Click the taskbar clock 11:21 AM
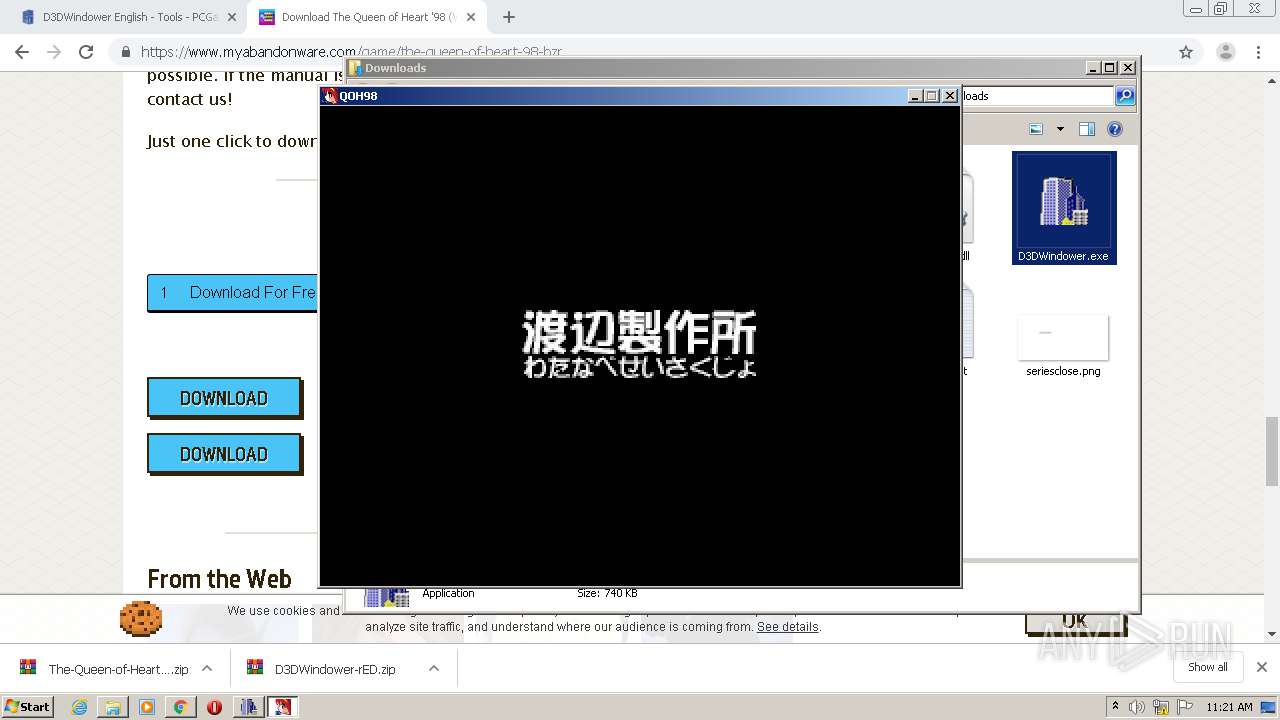This screenshot has height=720, width=1280. click(x=1229, y=707)
